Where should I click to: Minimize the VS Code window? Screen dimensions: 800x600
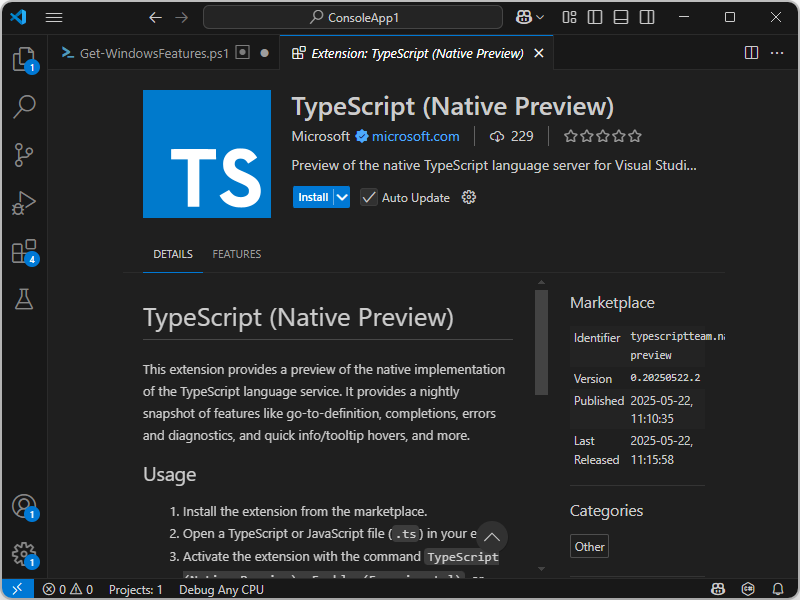pos(684,17)
